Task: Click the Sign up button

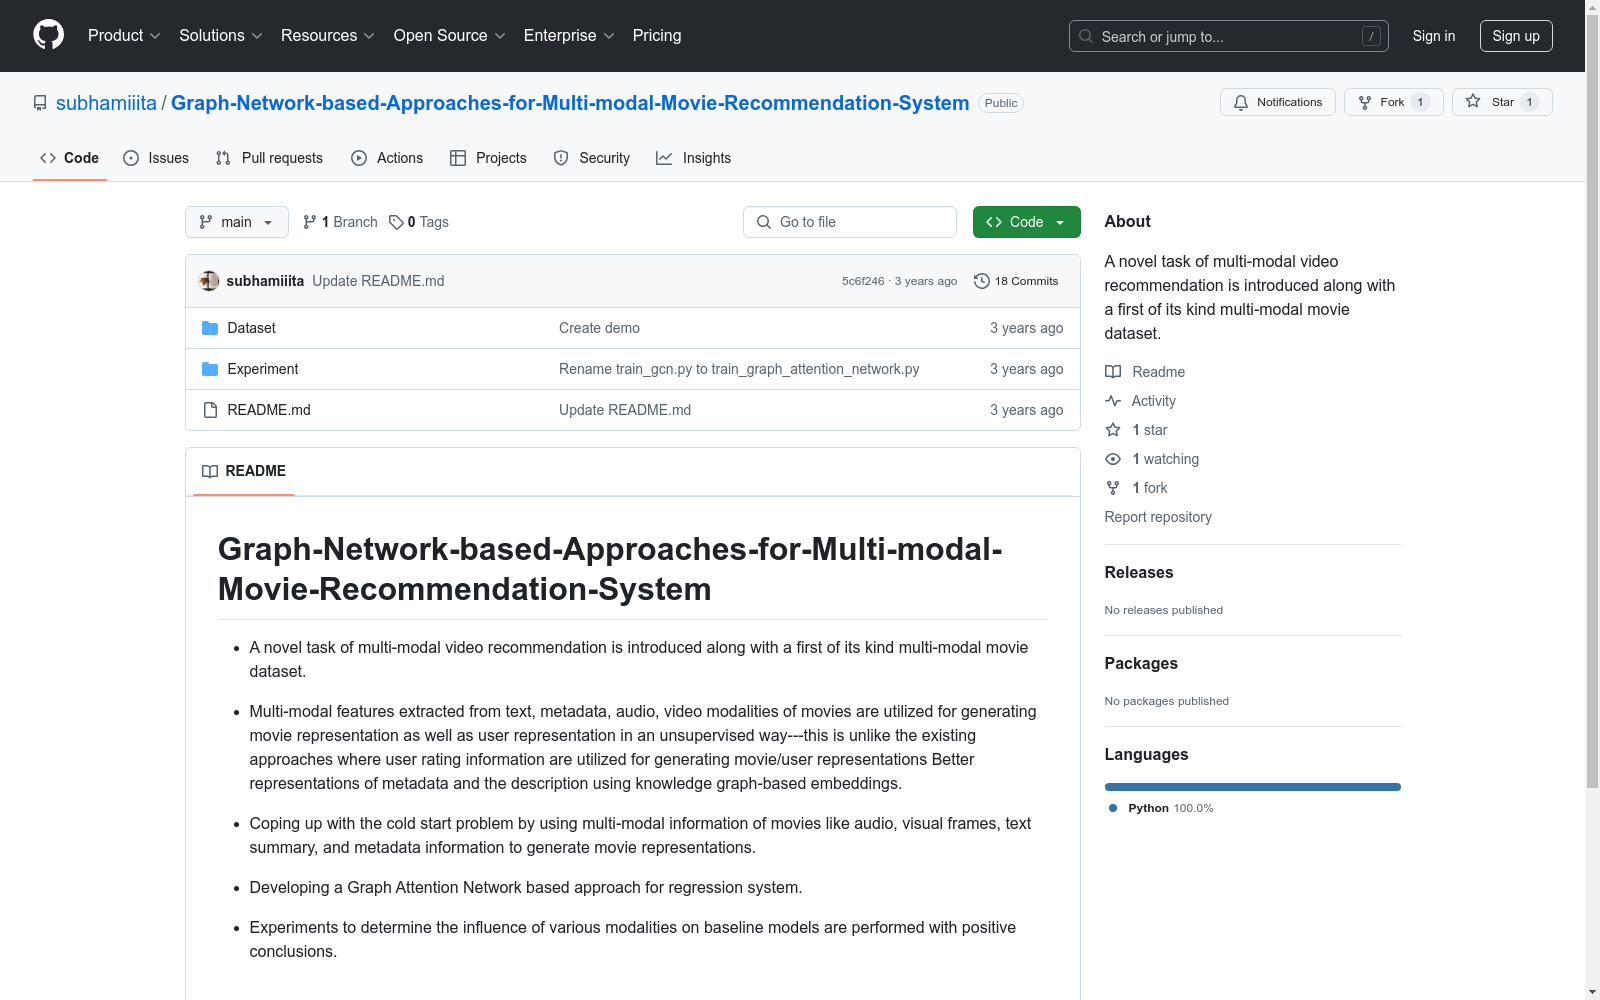Action: tap(1516, 36)
